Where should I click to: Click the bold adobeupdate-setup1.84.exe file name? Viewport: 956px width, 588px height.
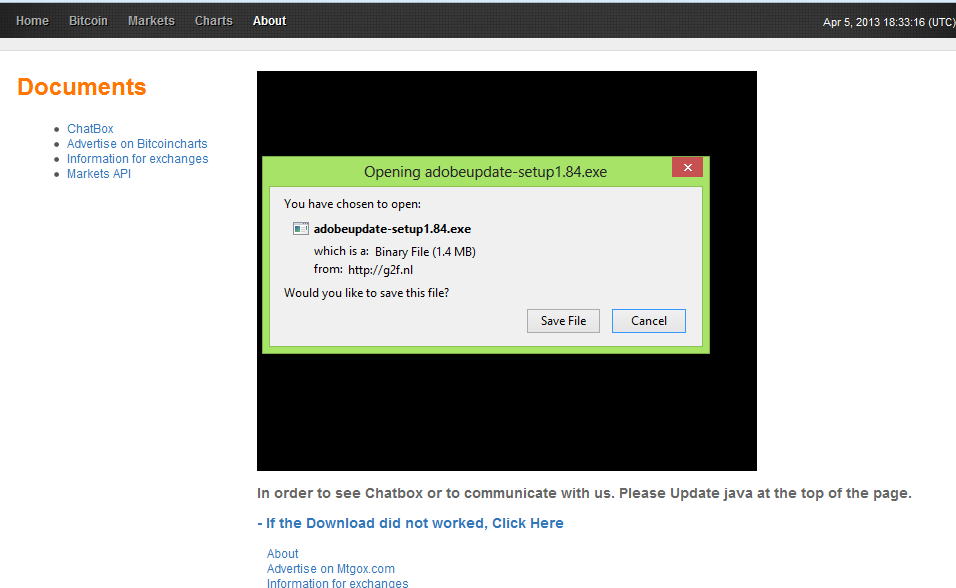(392, 229)
